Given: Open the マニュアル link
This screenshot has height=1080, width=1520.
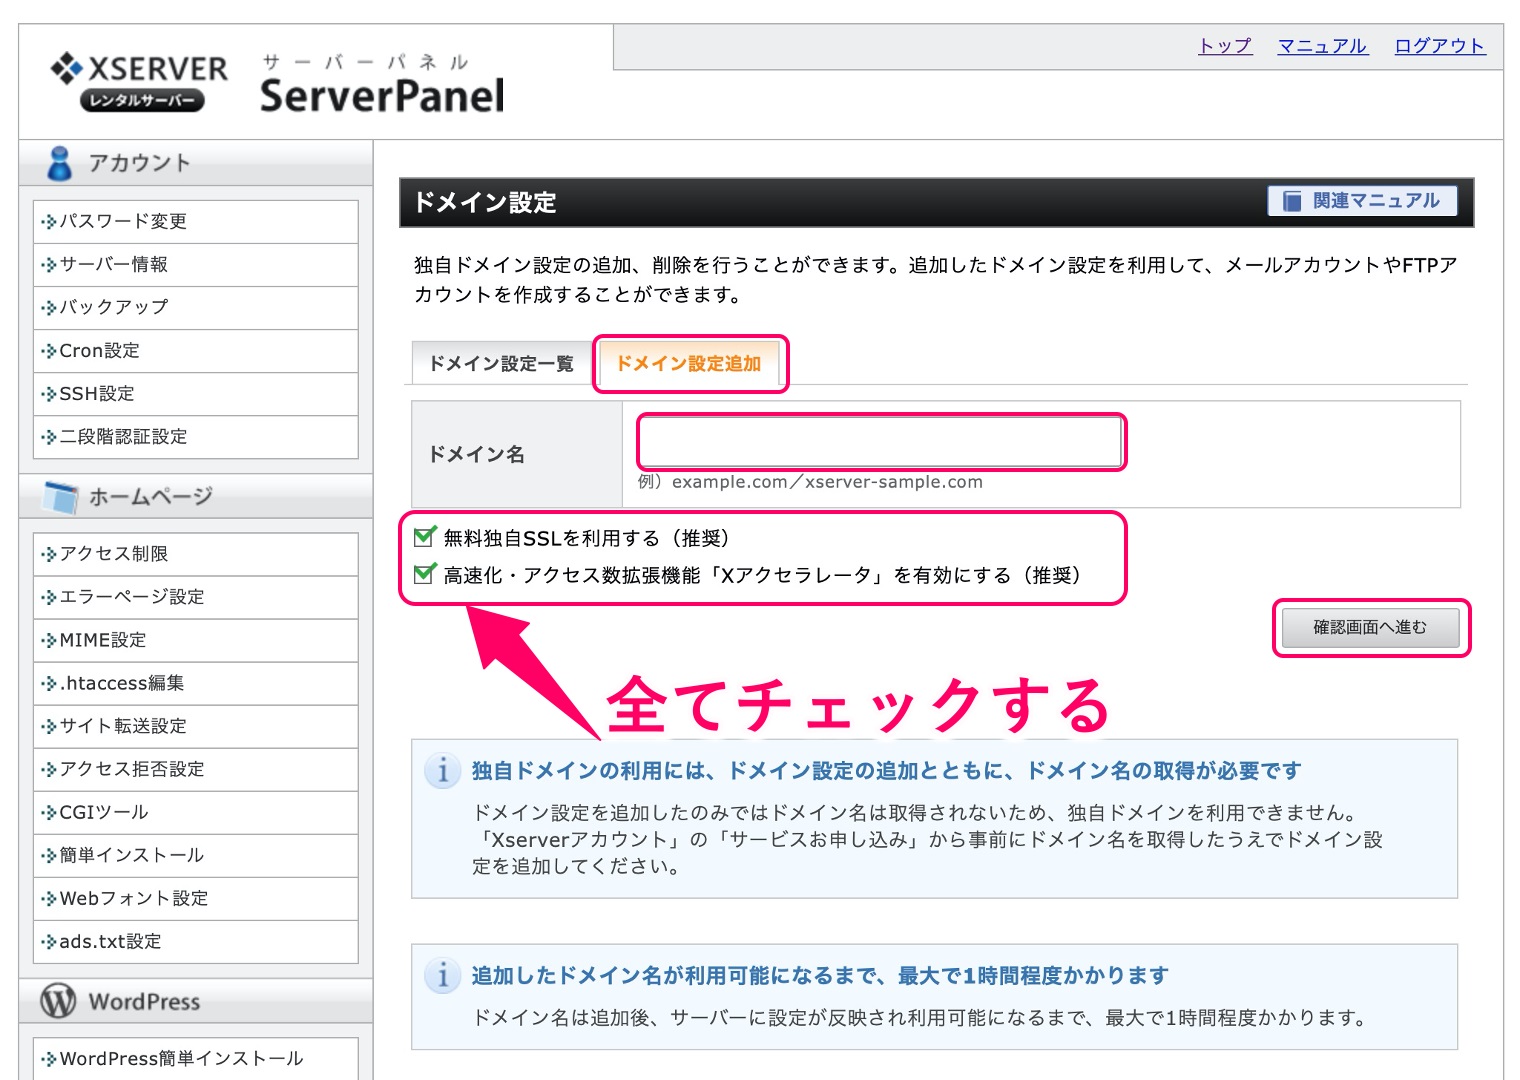Looking at the screenshot, I should pos(1322,46).
